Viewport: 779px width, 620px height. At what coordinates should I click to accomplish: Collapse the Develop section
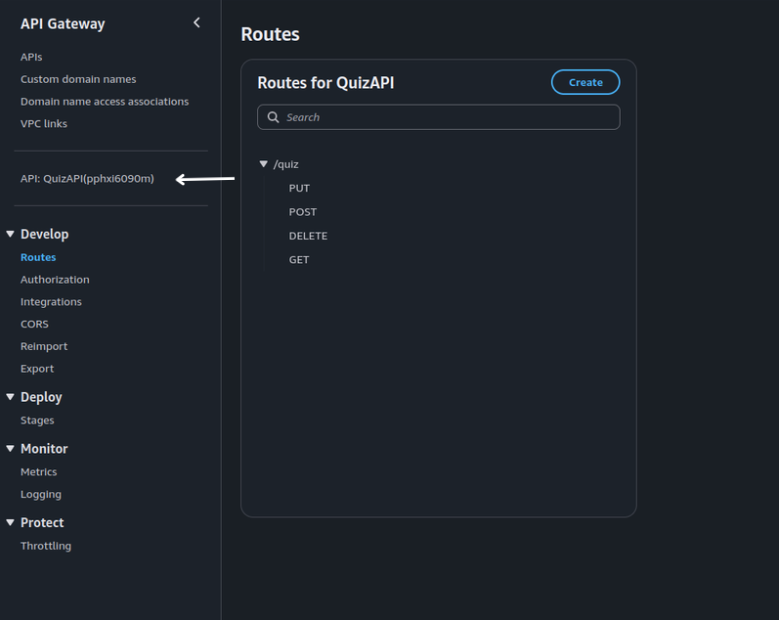[11, 234]
